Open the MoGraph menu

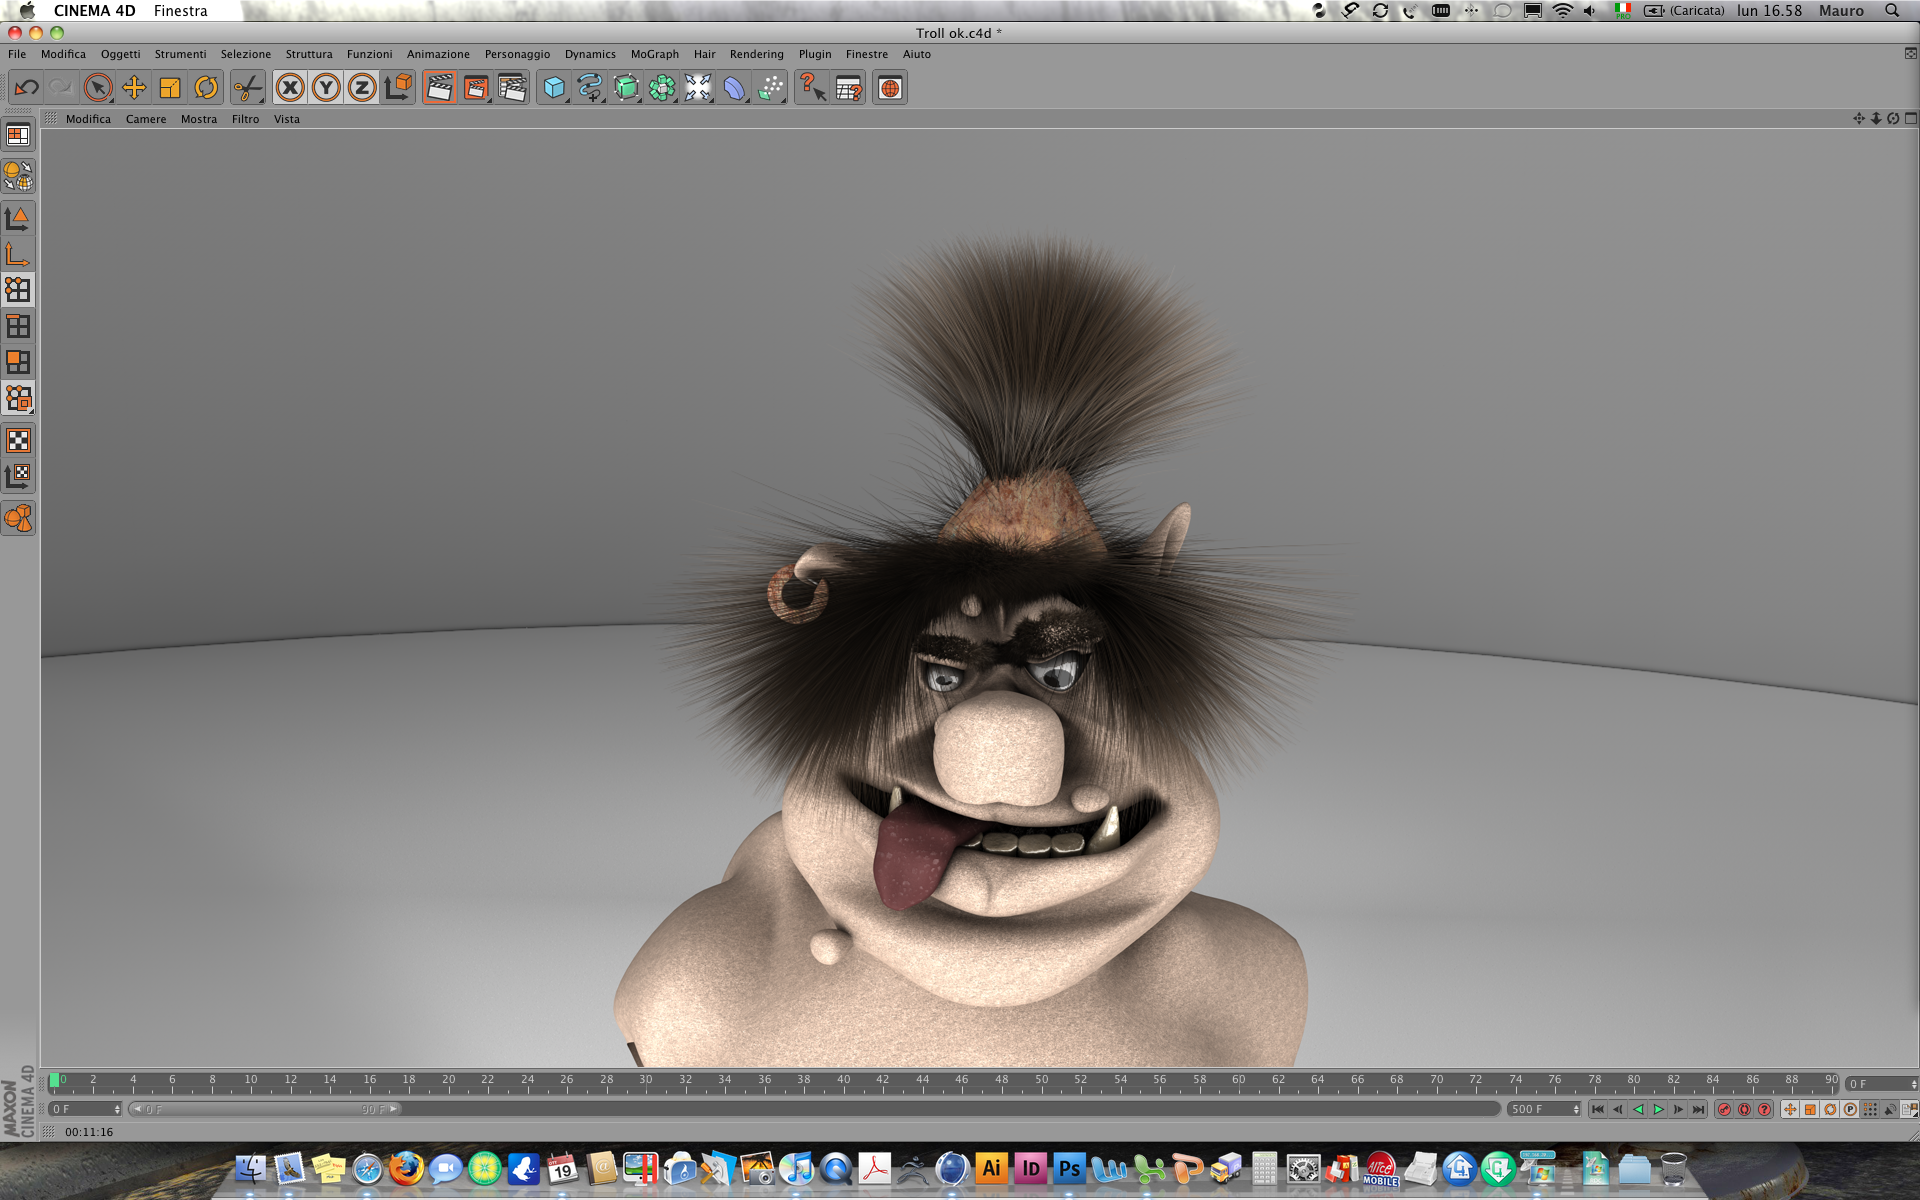pos(654,54)
